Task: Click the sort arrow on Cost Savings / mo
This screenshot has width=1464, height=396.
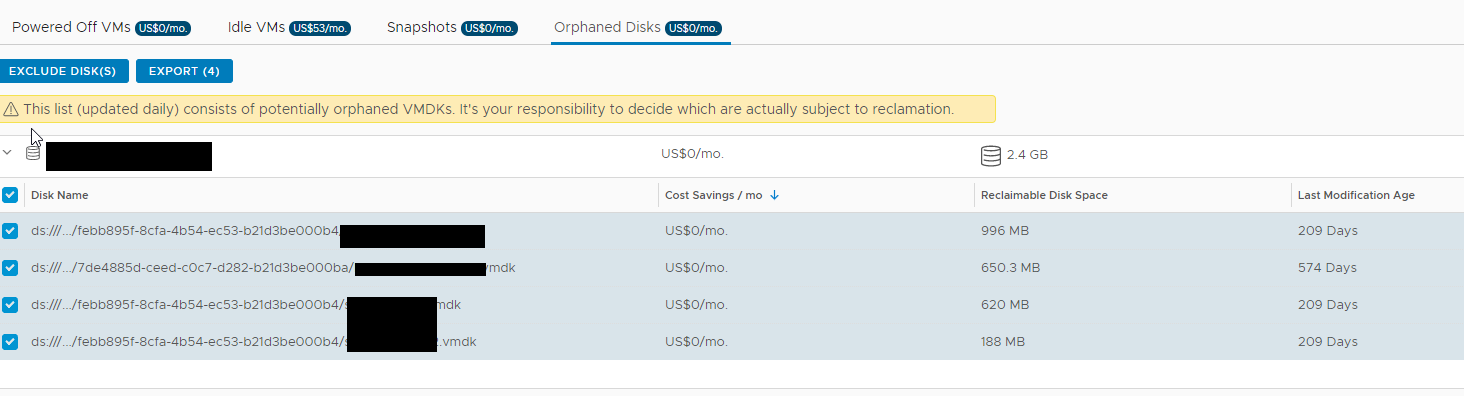Action: point(775,195)
